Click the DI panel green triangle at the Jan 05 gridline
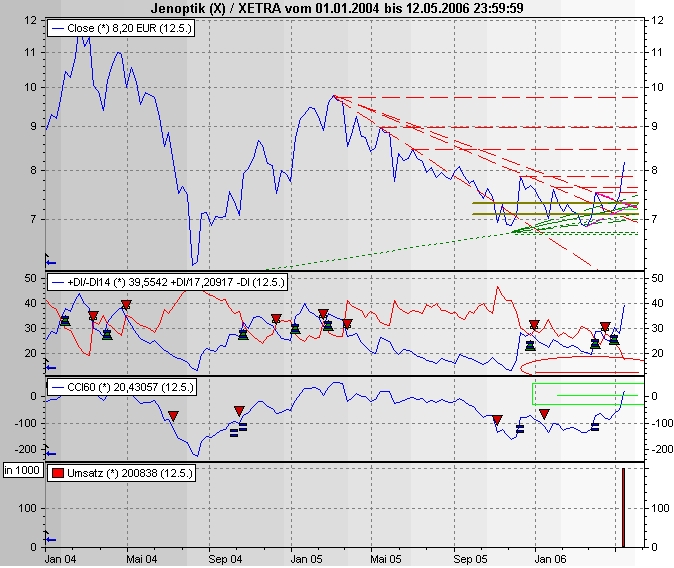 click(x=295, y=329)
